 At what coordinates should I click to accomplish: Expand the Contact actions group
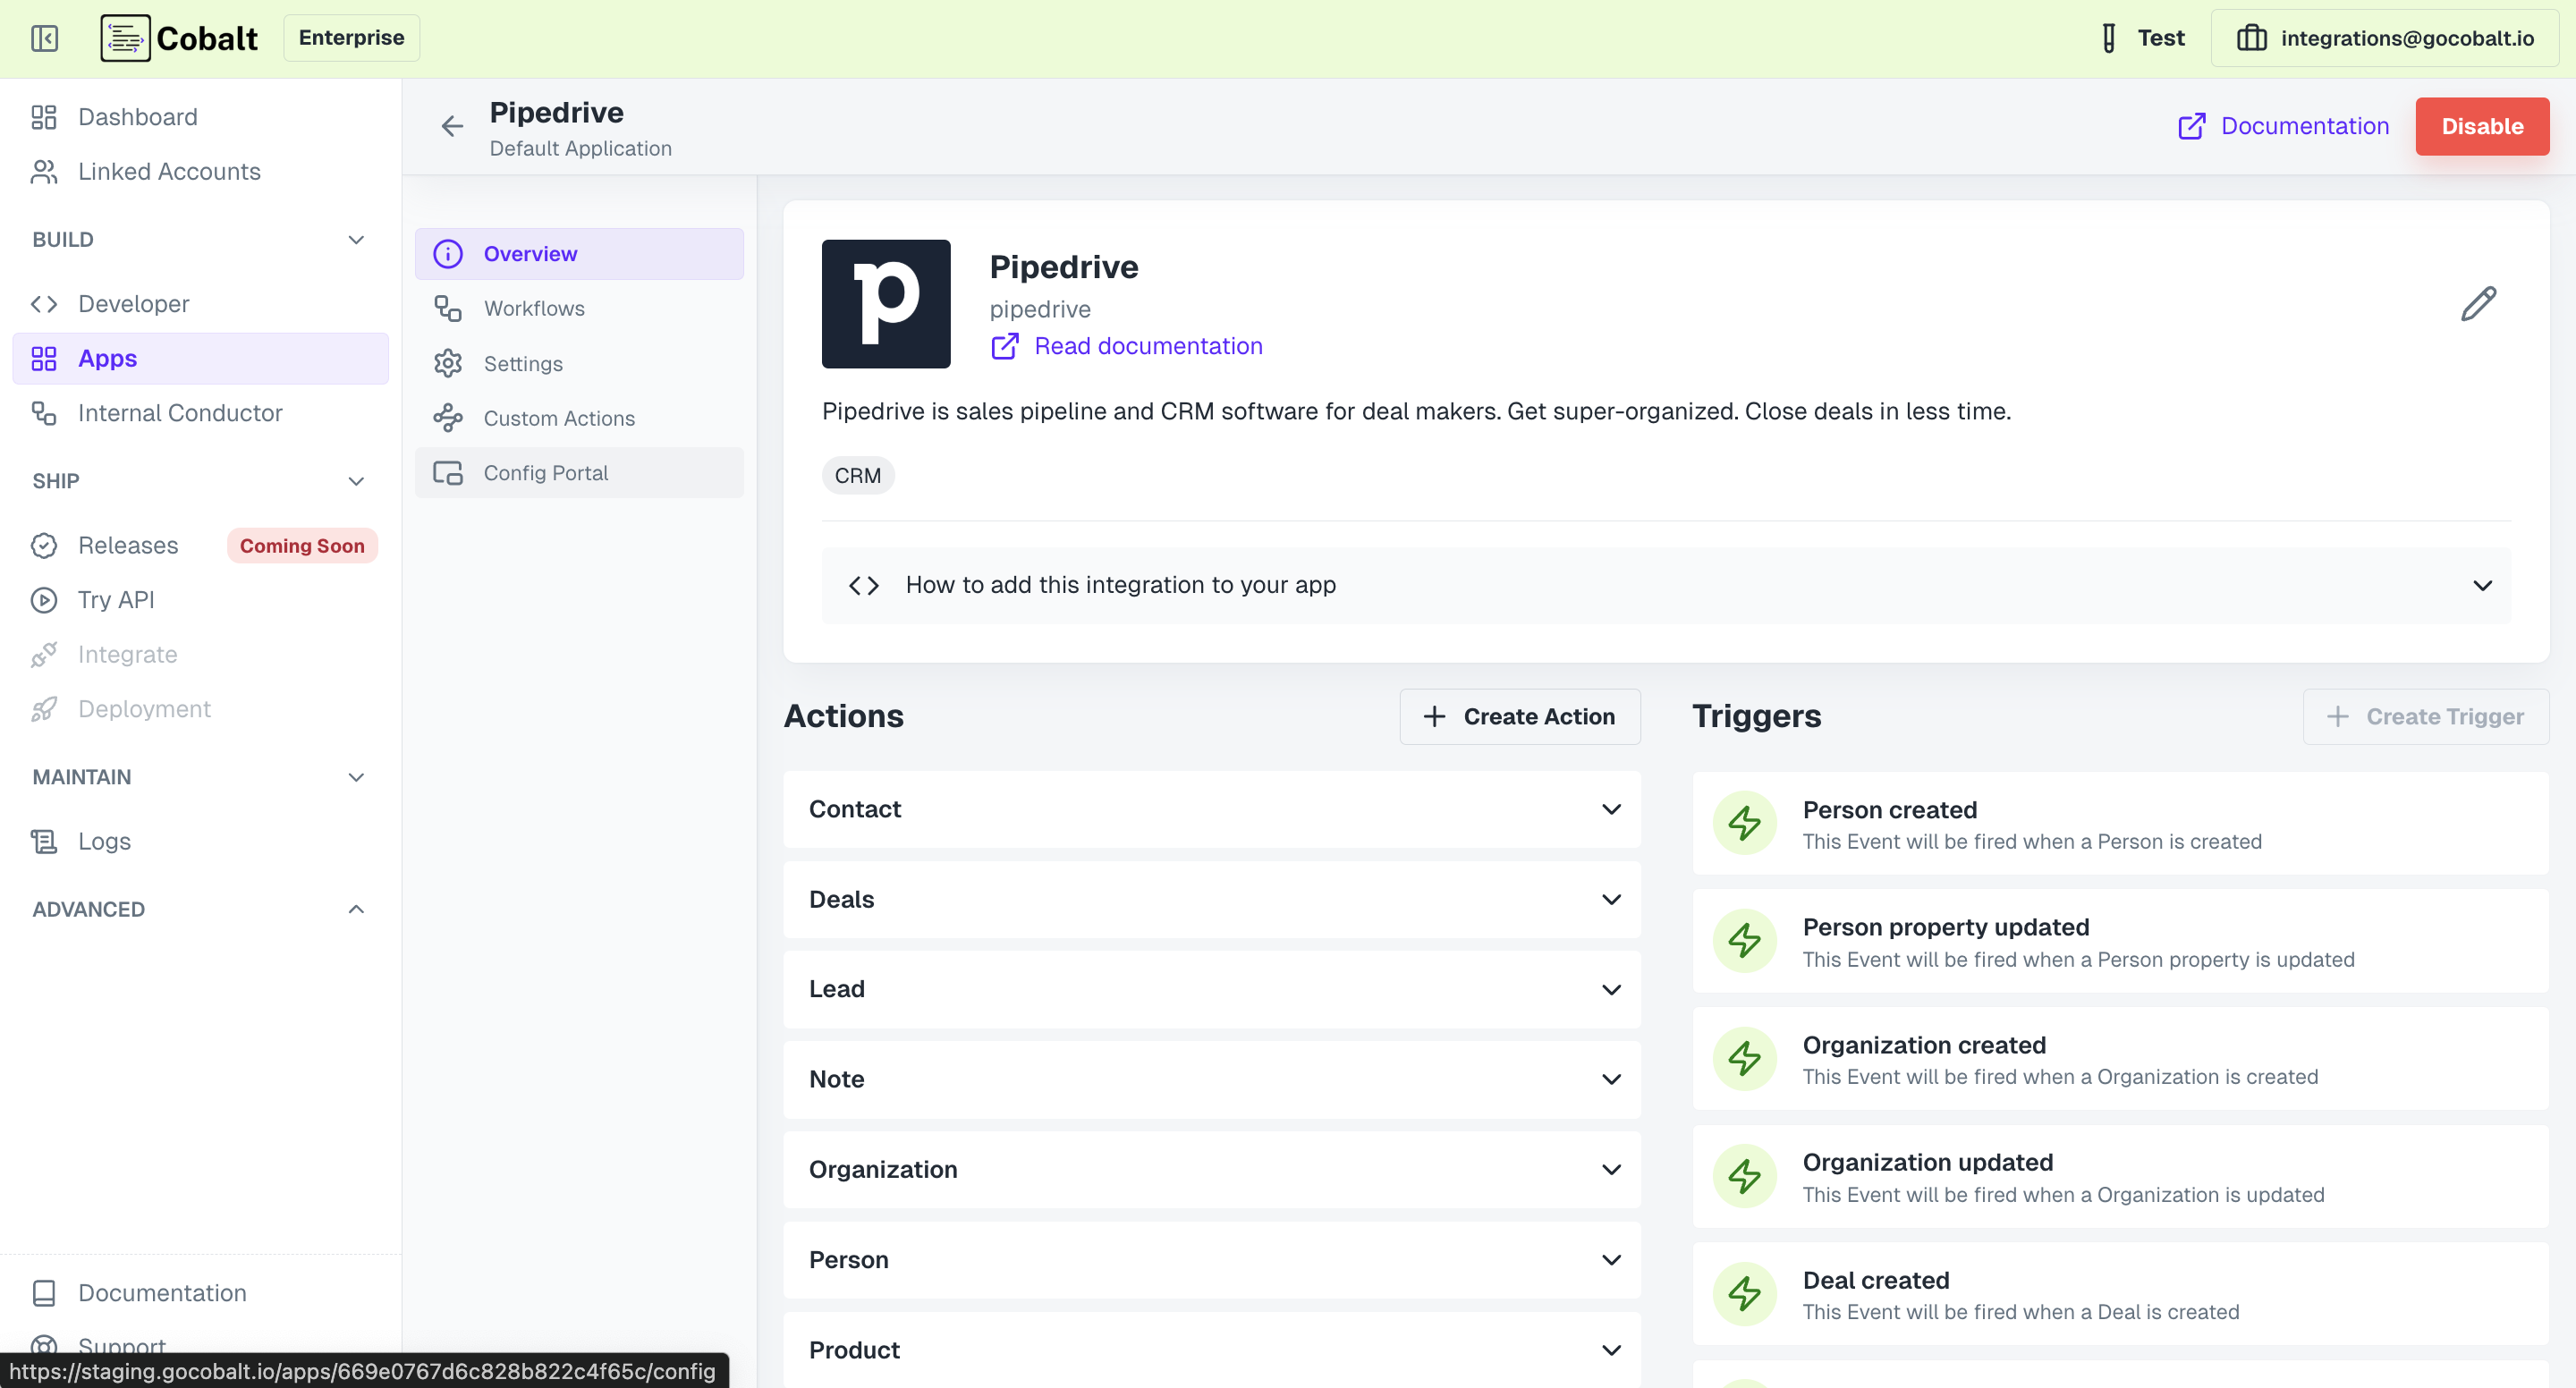pos(1211,809)
